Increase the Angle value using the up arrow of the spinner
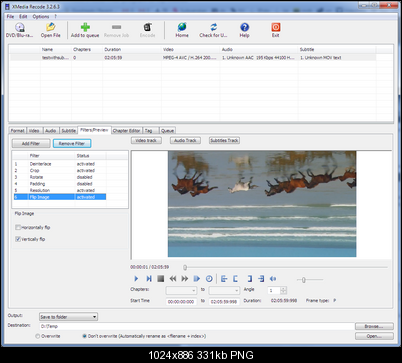Image resolution: width=402 pixels, height=363 pixels. 283,289
